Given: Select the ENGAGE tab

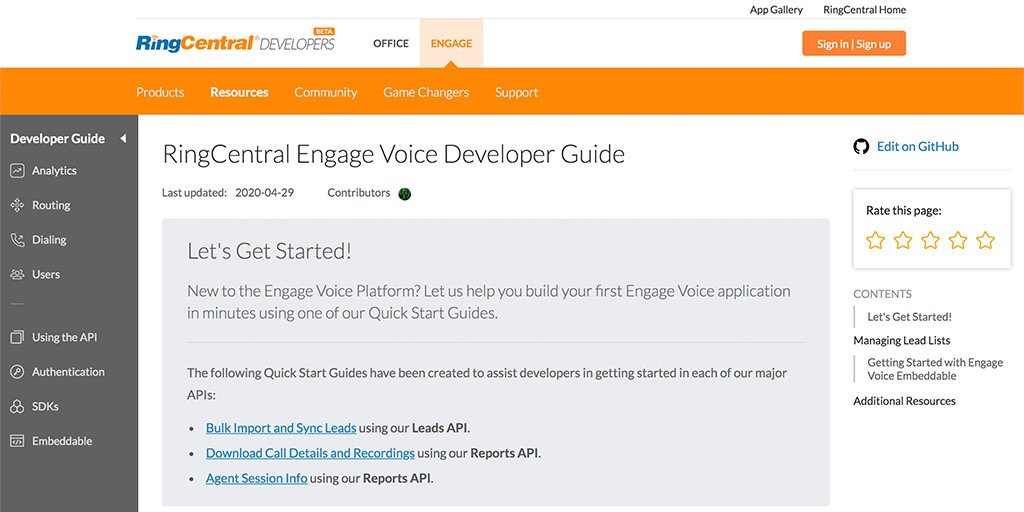Looking at the screenshot, I should click(451, 44).
